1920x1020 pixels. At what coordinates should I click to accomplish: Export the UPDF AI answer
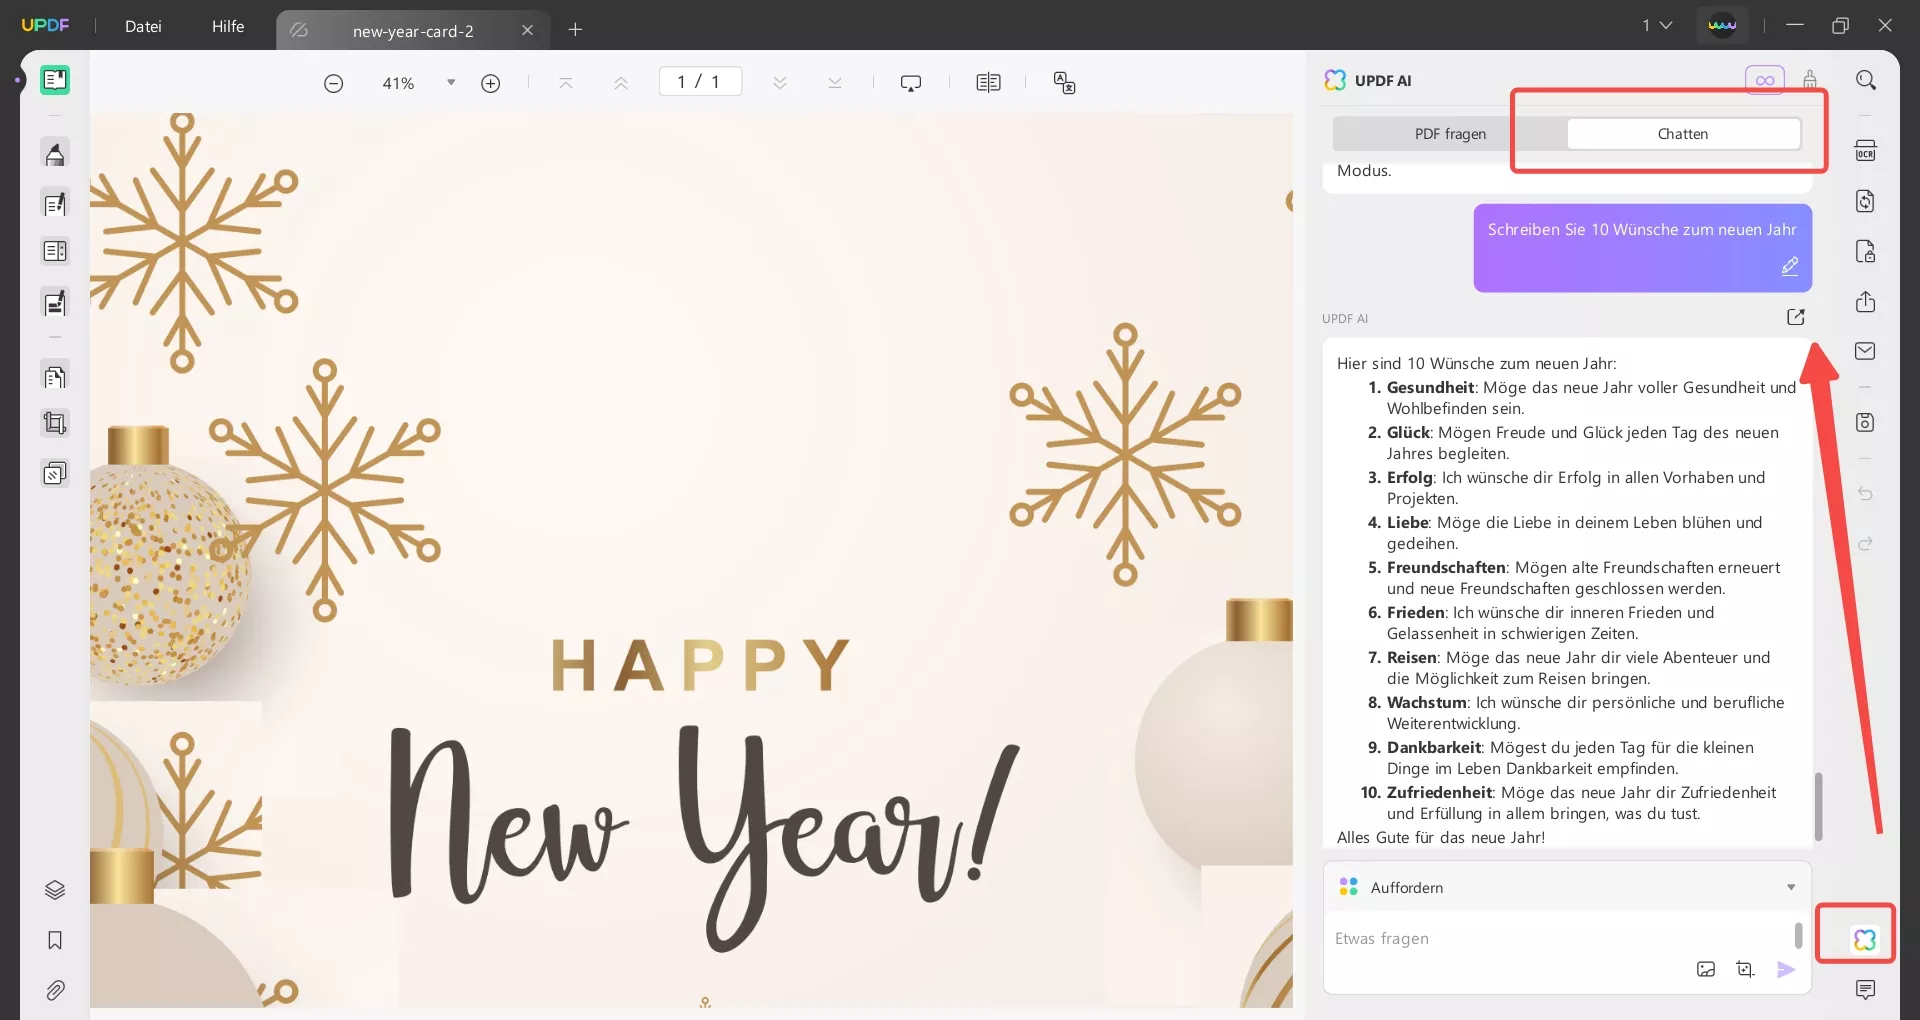click(1796, 317)
